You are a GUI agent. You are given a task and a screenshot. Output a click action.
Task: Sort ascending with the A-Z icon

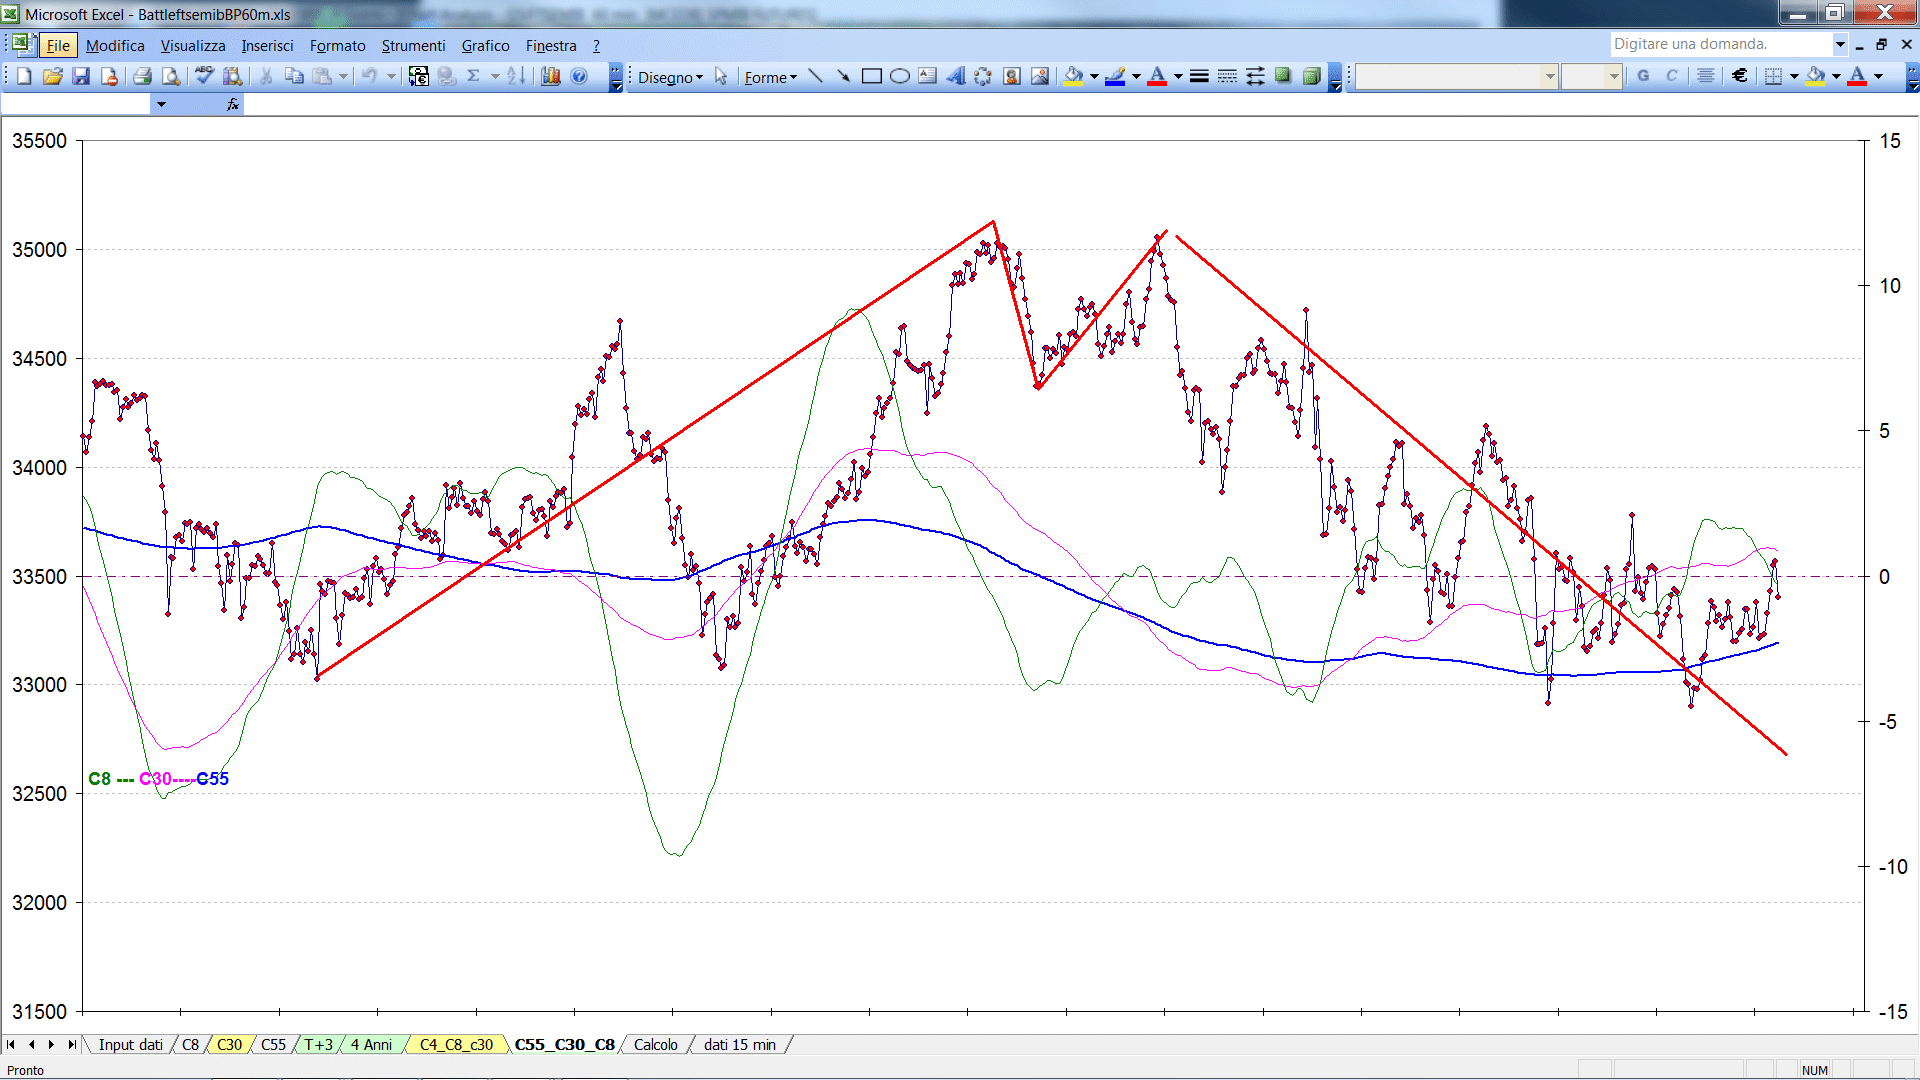[x=516, y=76]
